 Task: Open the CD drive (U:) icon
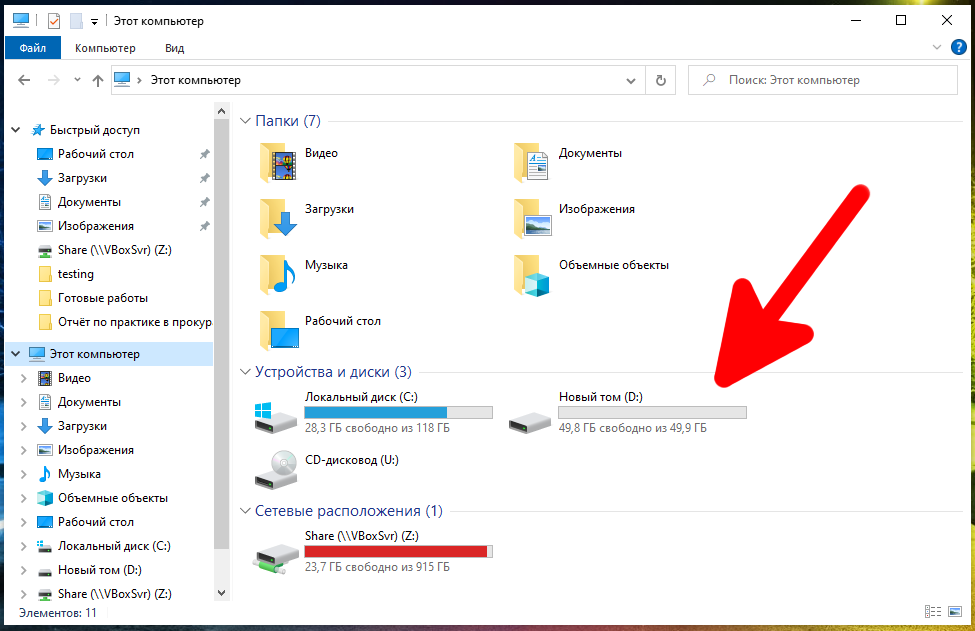[275, 467]
